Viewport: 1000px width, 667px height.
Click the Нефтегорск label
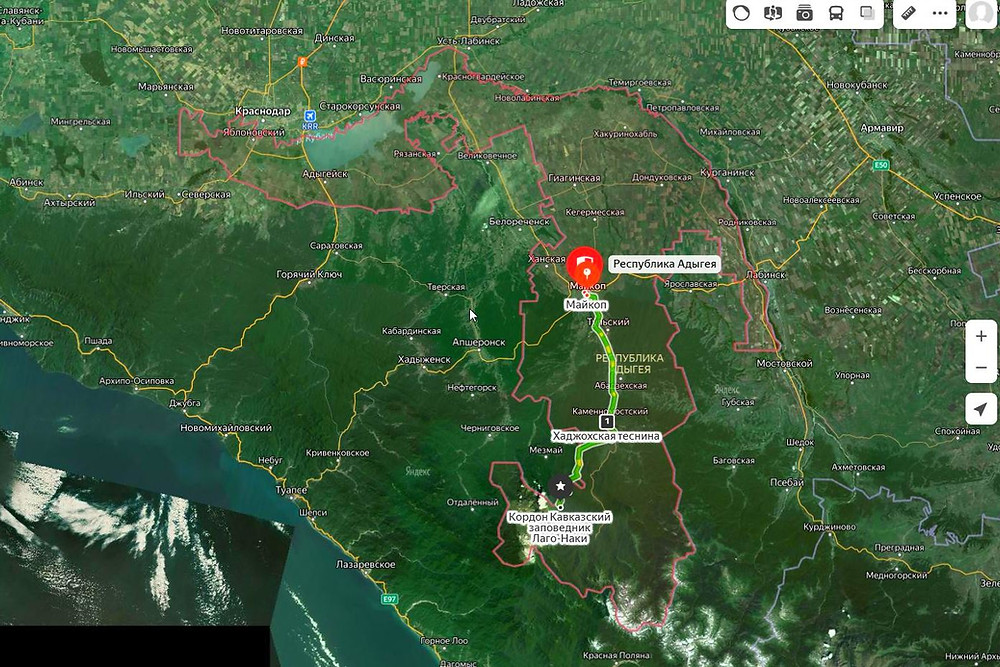tap(472, 387)
